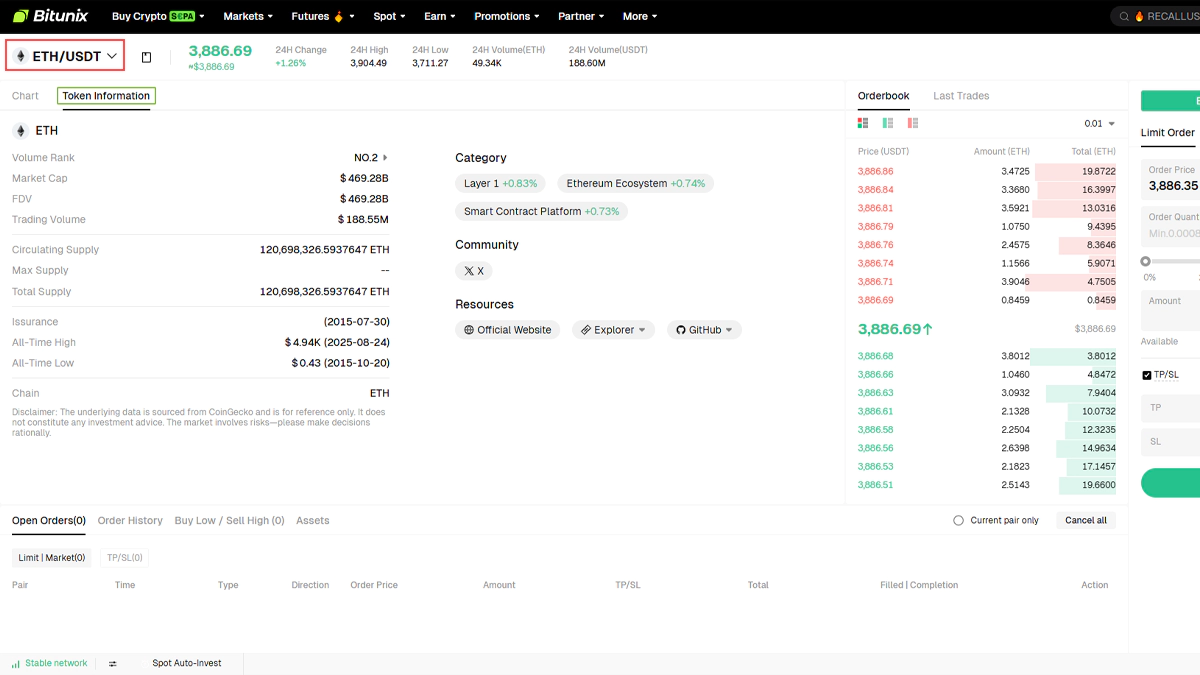Expand the Explorer resources dropdown
This screenshot has height=675, width=1200.
(x=613, y=330)
